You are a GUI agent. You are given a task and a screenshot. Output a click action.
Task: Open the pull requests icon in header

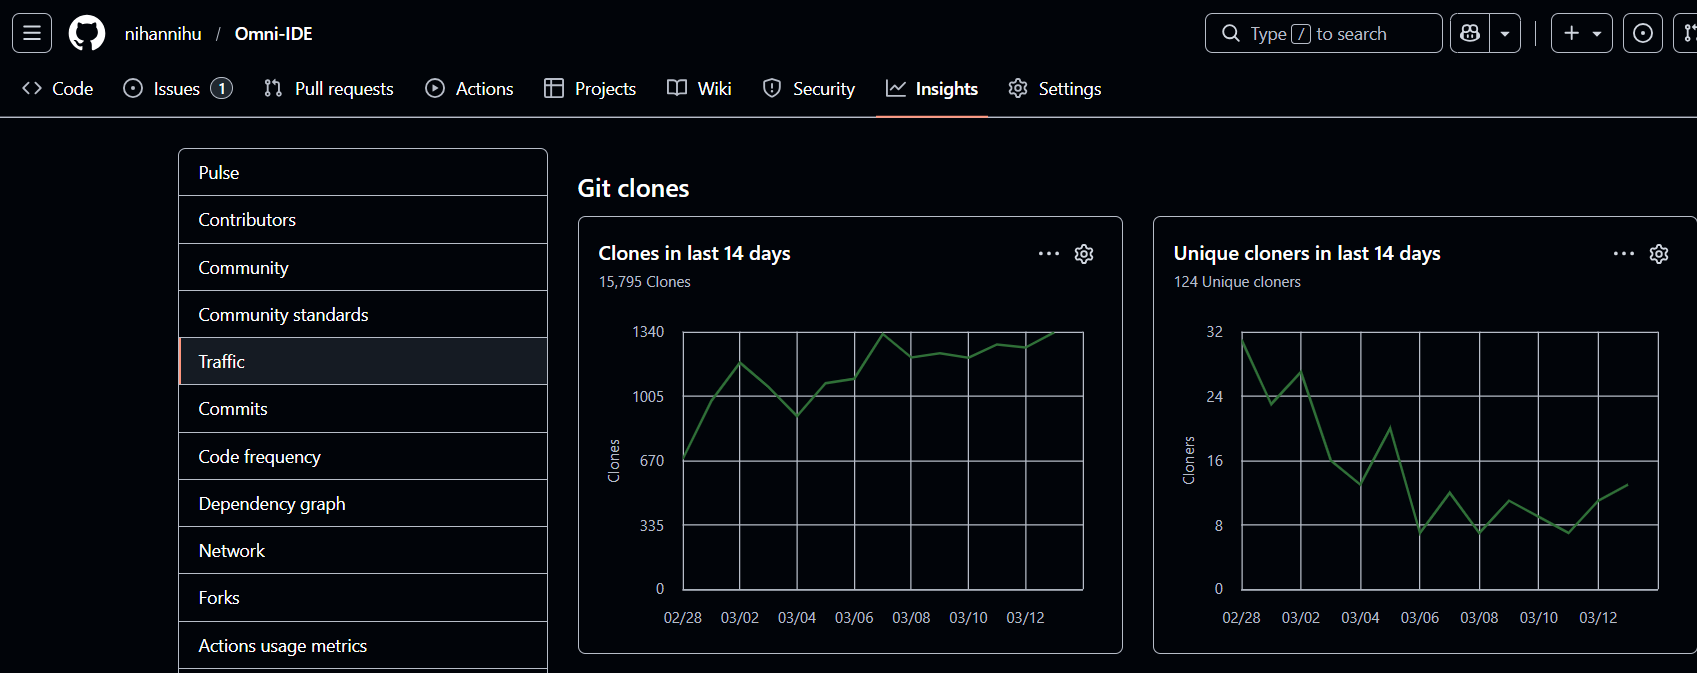(1688, 33)
